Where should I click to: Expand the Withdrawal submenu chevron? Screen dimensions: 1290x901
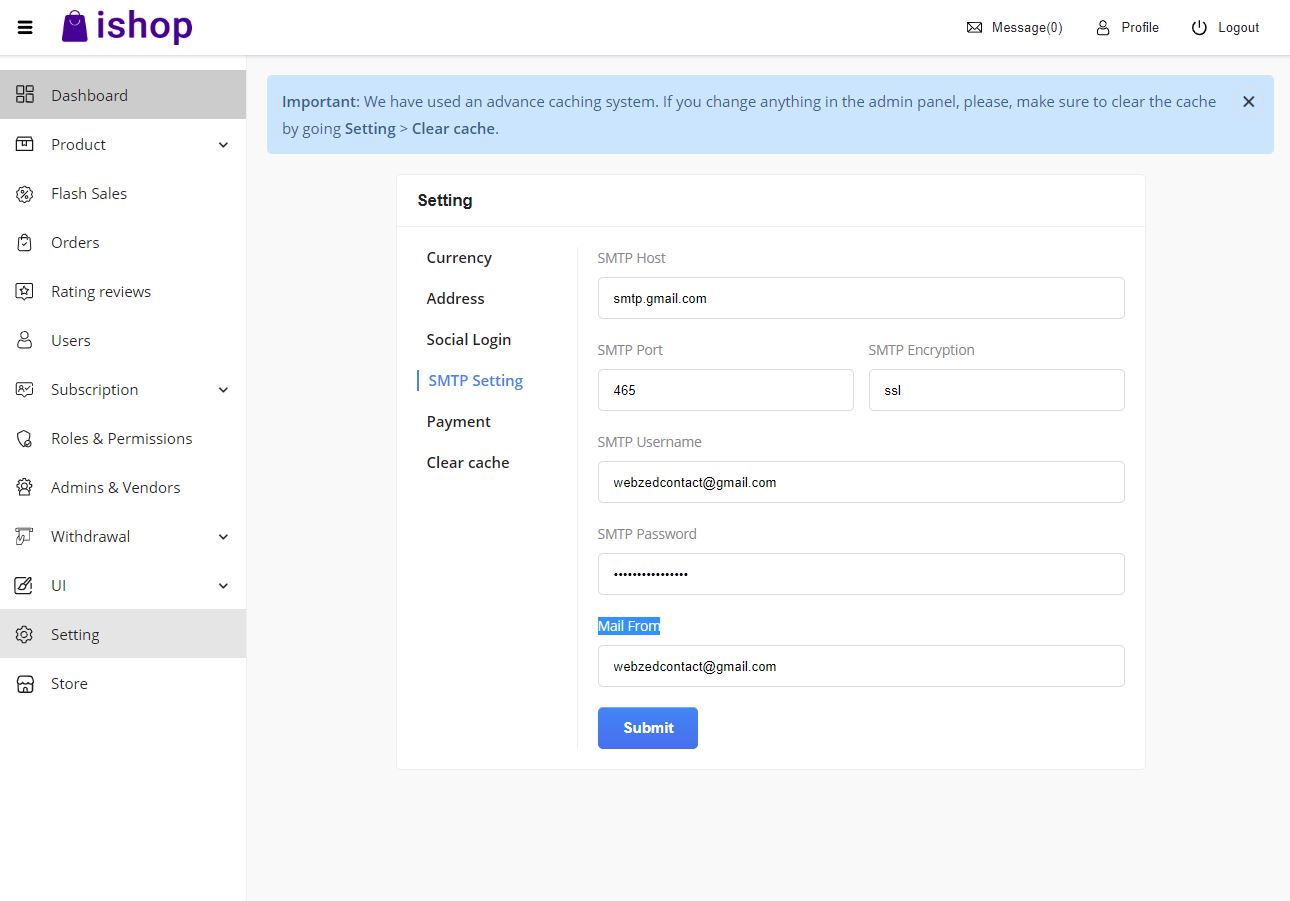[223, 537]
